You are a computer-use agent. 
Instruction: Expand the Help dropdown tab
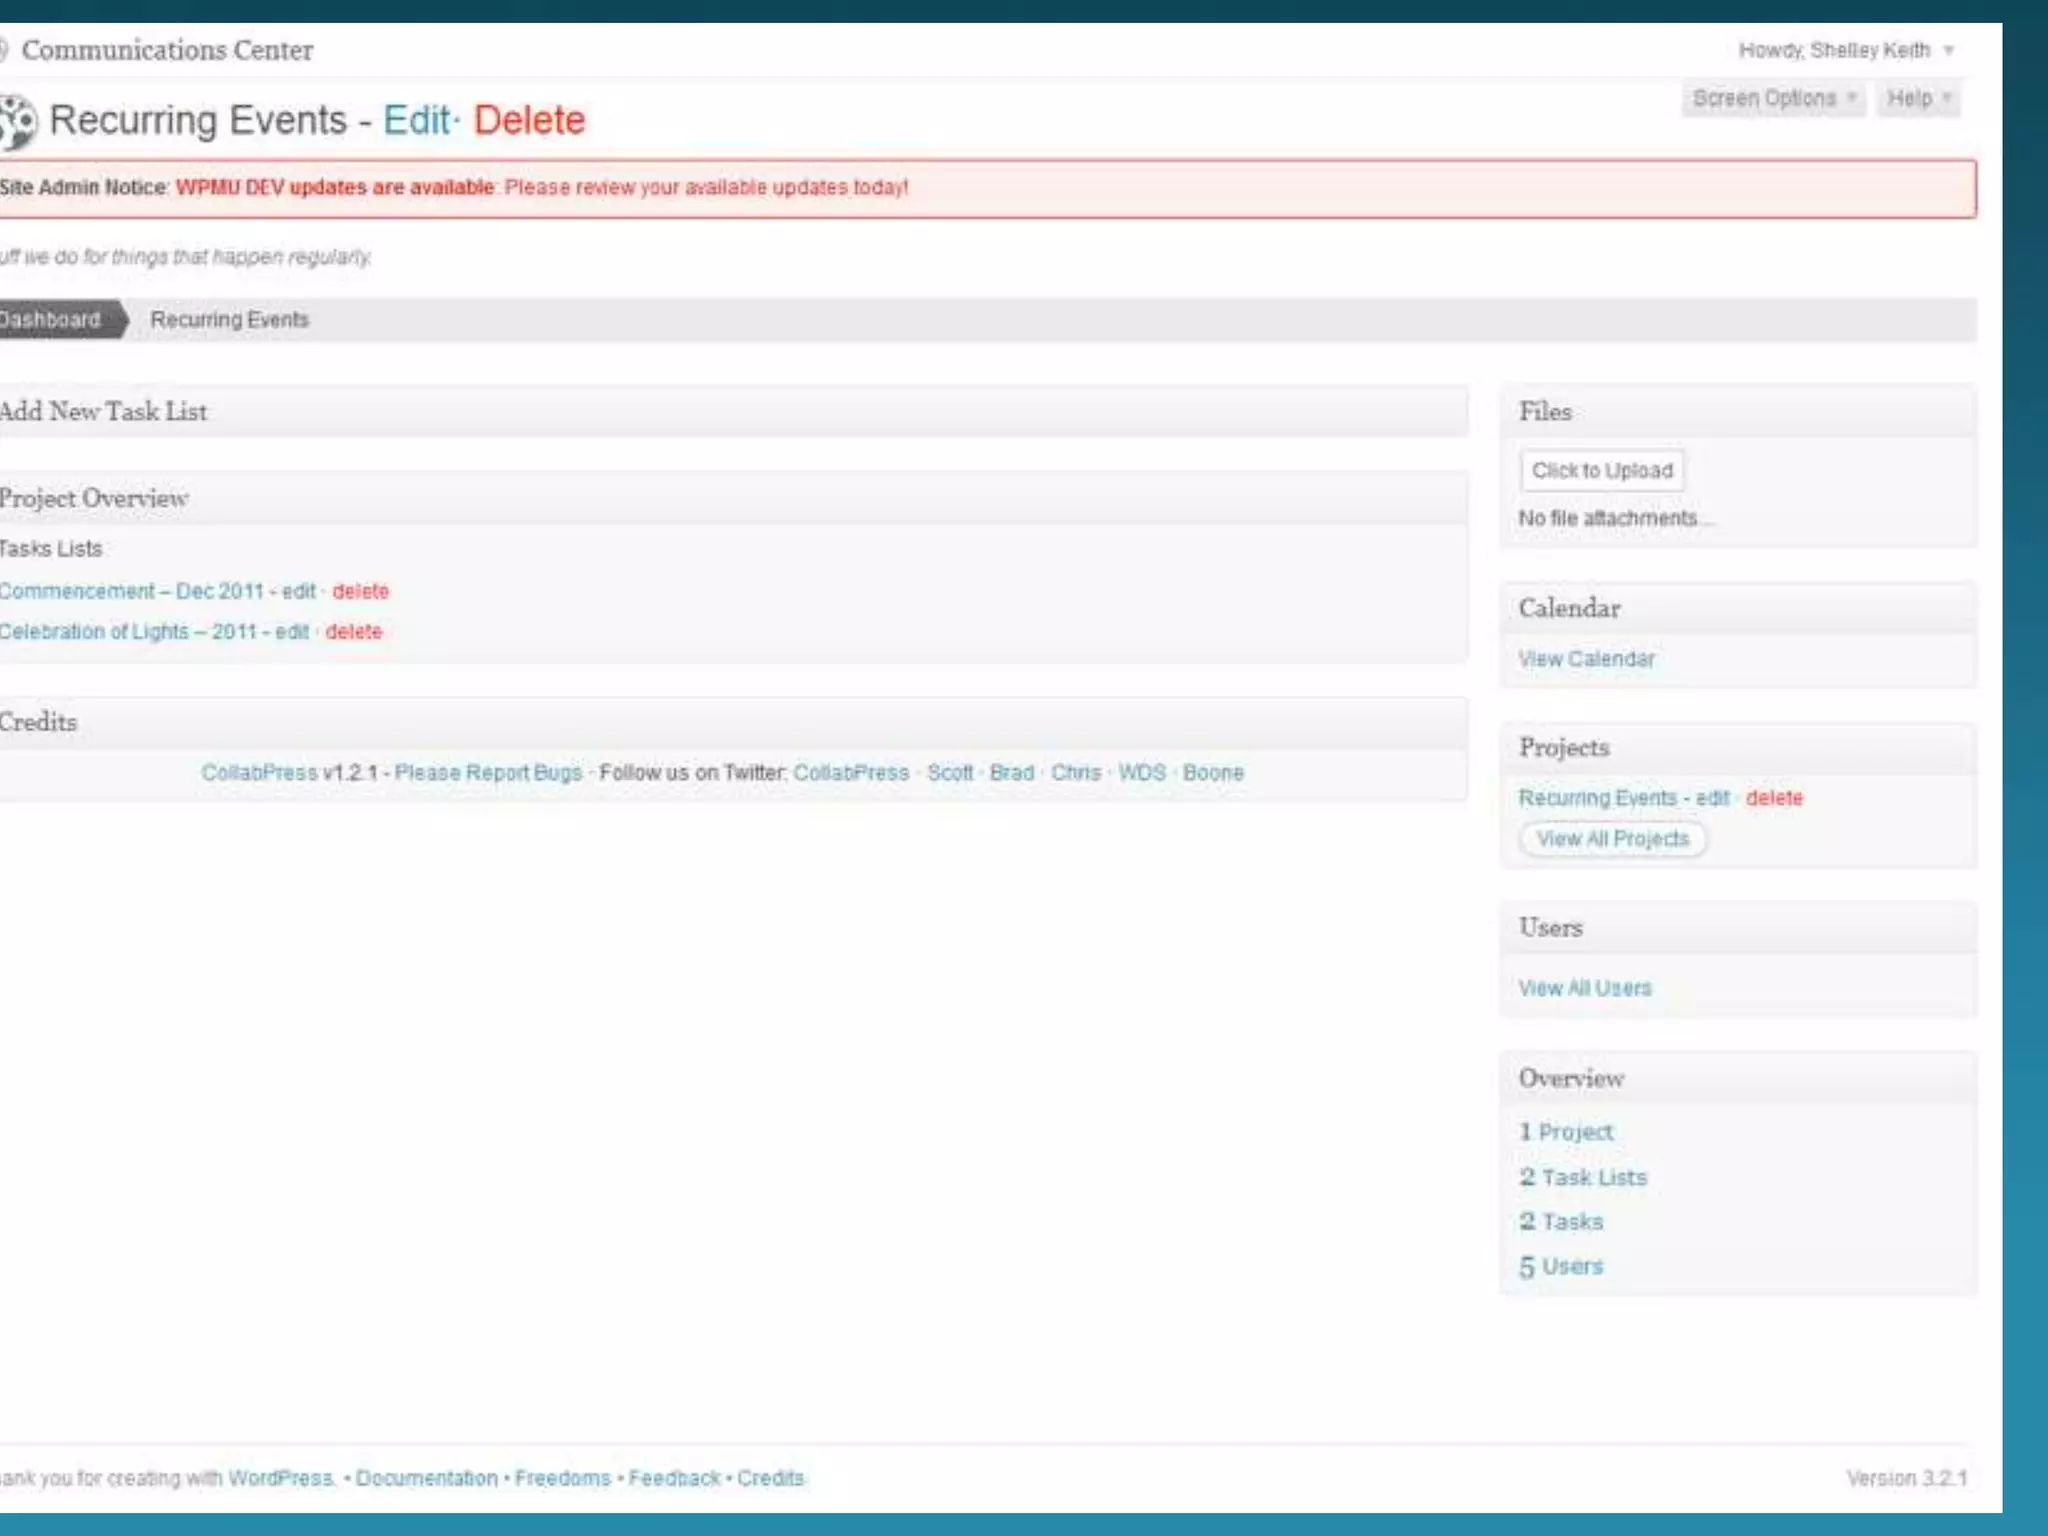point(1917,99)
